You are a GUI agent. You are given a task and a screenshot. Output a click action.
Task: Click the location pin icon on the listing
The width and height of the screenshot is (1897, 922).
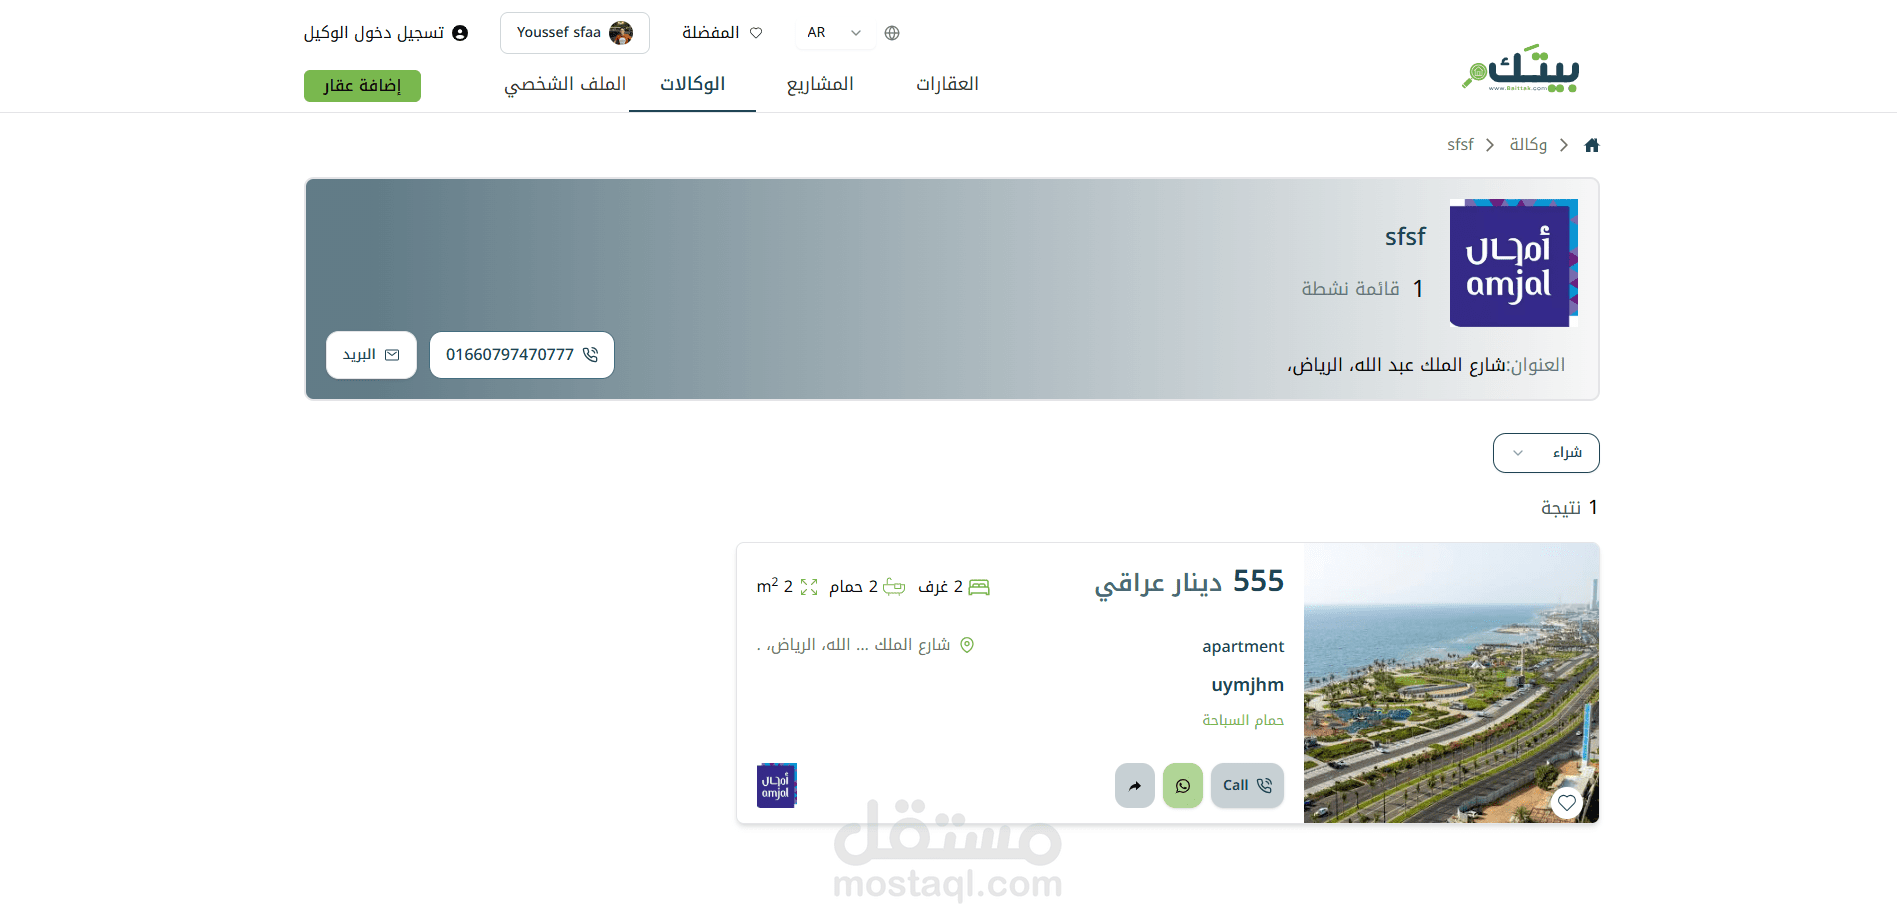coord(967,645)
